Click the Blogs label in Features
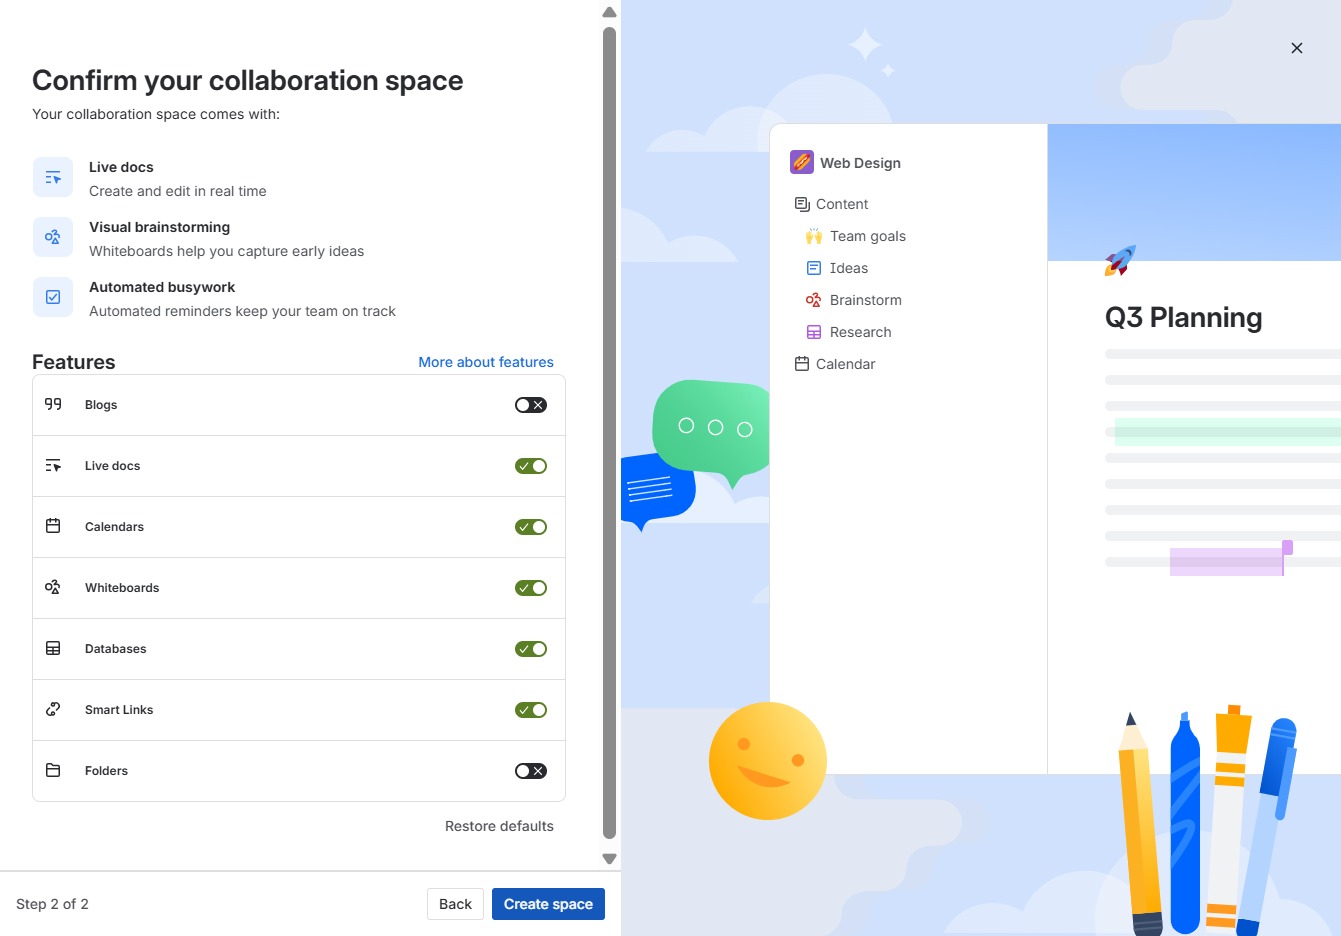 101,405
